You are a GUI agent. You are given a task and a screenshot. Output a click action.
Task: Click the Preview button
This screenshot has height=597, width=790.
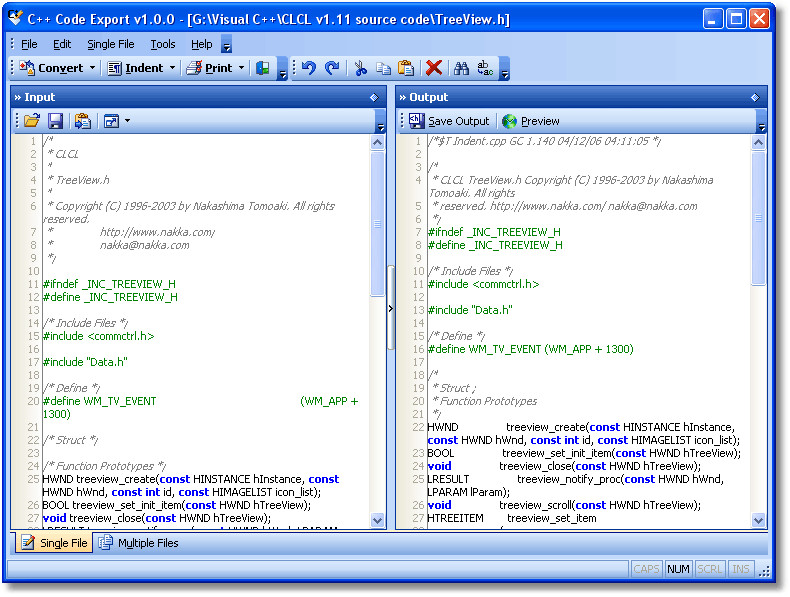(x=531, y=121)
